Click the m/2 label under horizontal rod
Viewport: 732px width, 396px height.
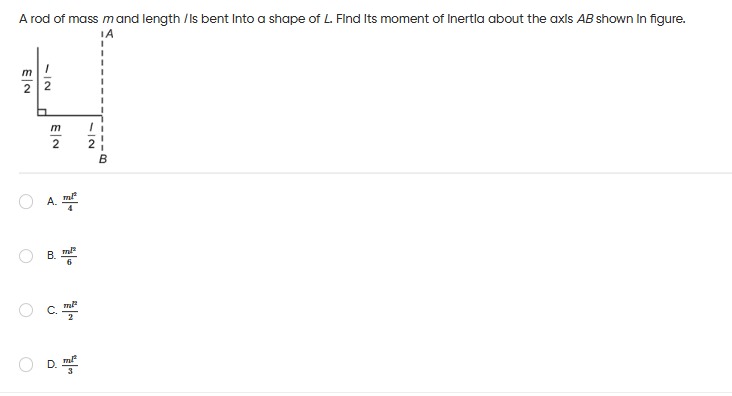point(56,136)
